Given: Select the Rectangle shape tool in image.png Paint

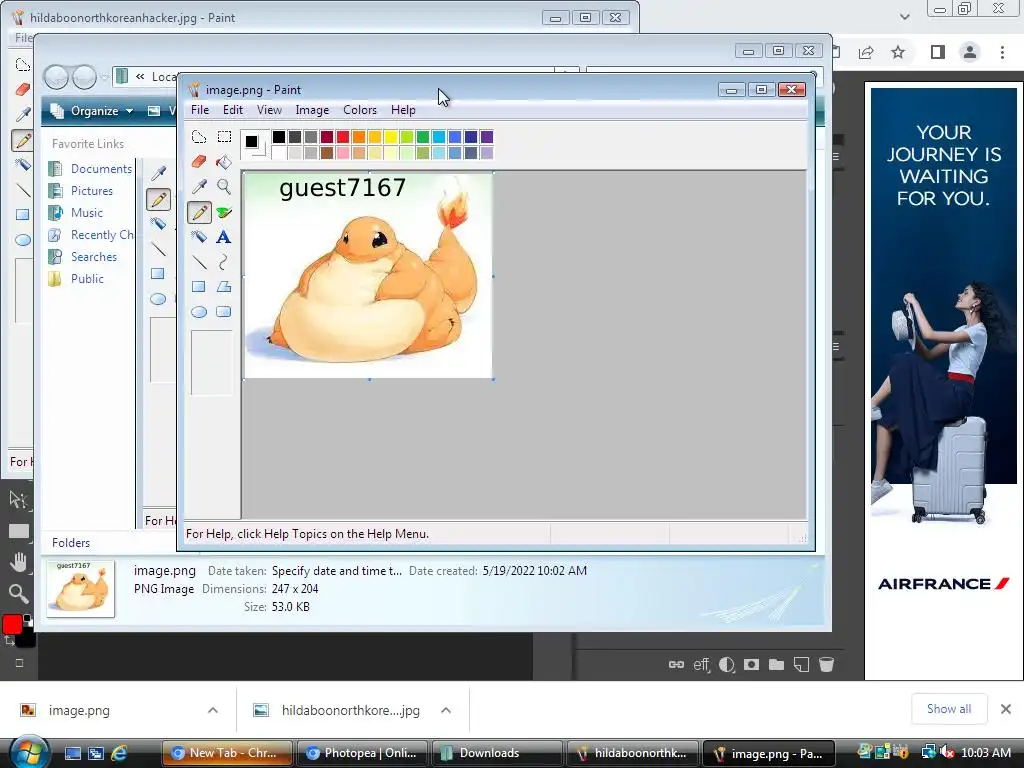Looking at the screenshot, I should tap(199, 287).
